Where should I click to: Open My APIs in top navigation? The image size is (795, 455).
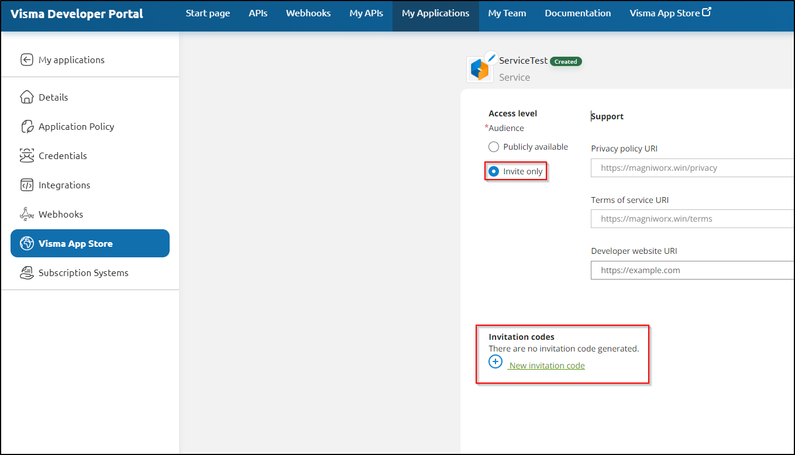tap(366, 13)
